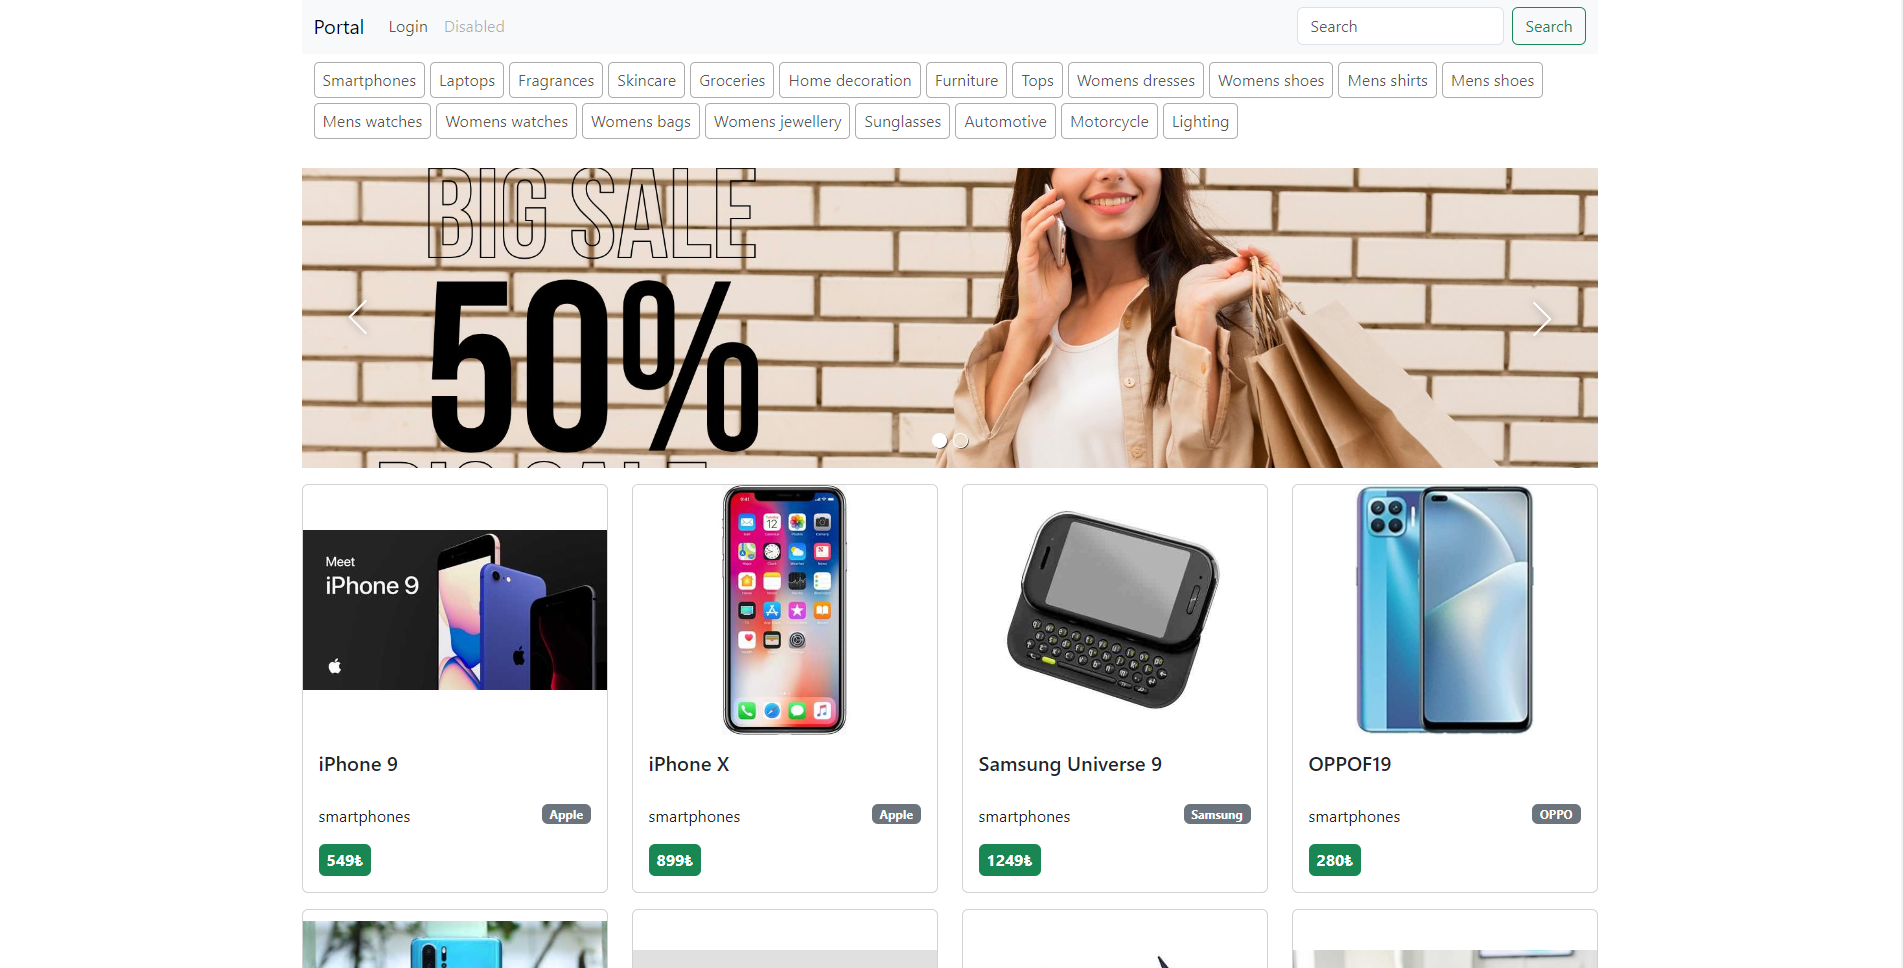
Task: Click the Portal brand link
Action: click(x=339, y=27)
